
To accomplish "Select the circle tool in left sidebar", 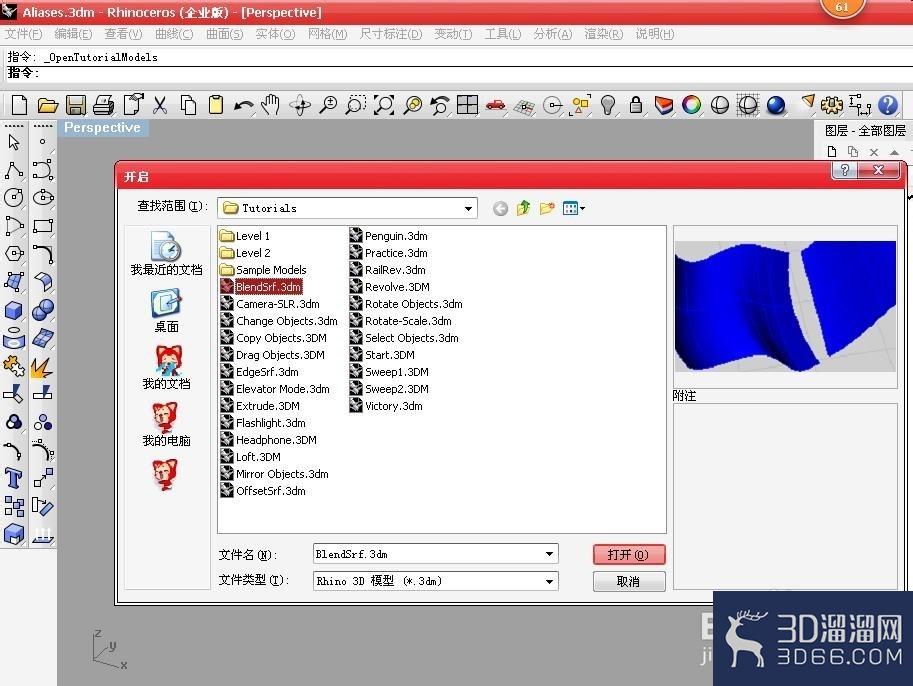I will (x=14, y=198).
